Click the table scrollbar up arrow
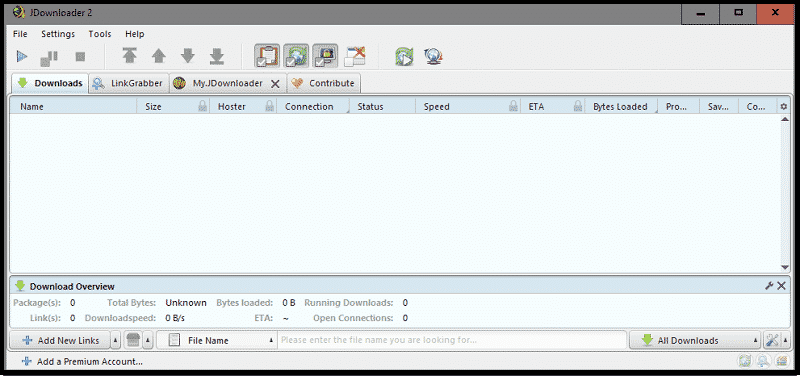 [x=785, y=119]
